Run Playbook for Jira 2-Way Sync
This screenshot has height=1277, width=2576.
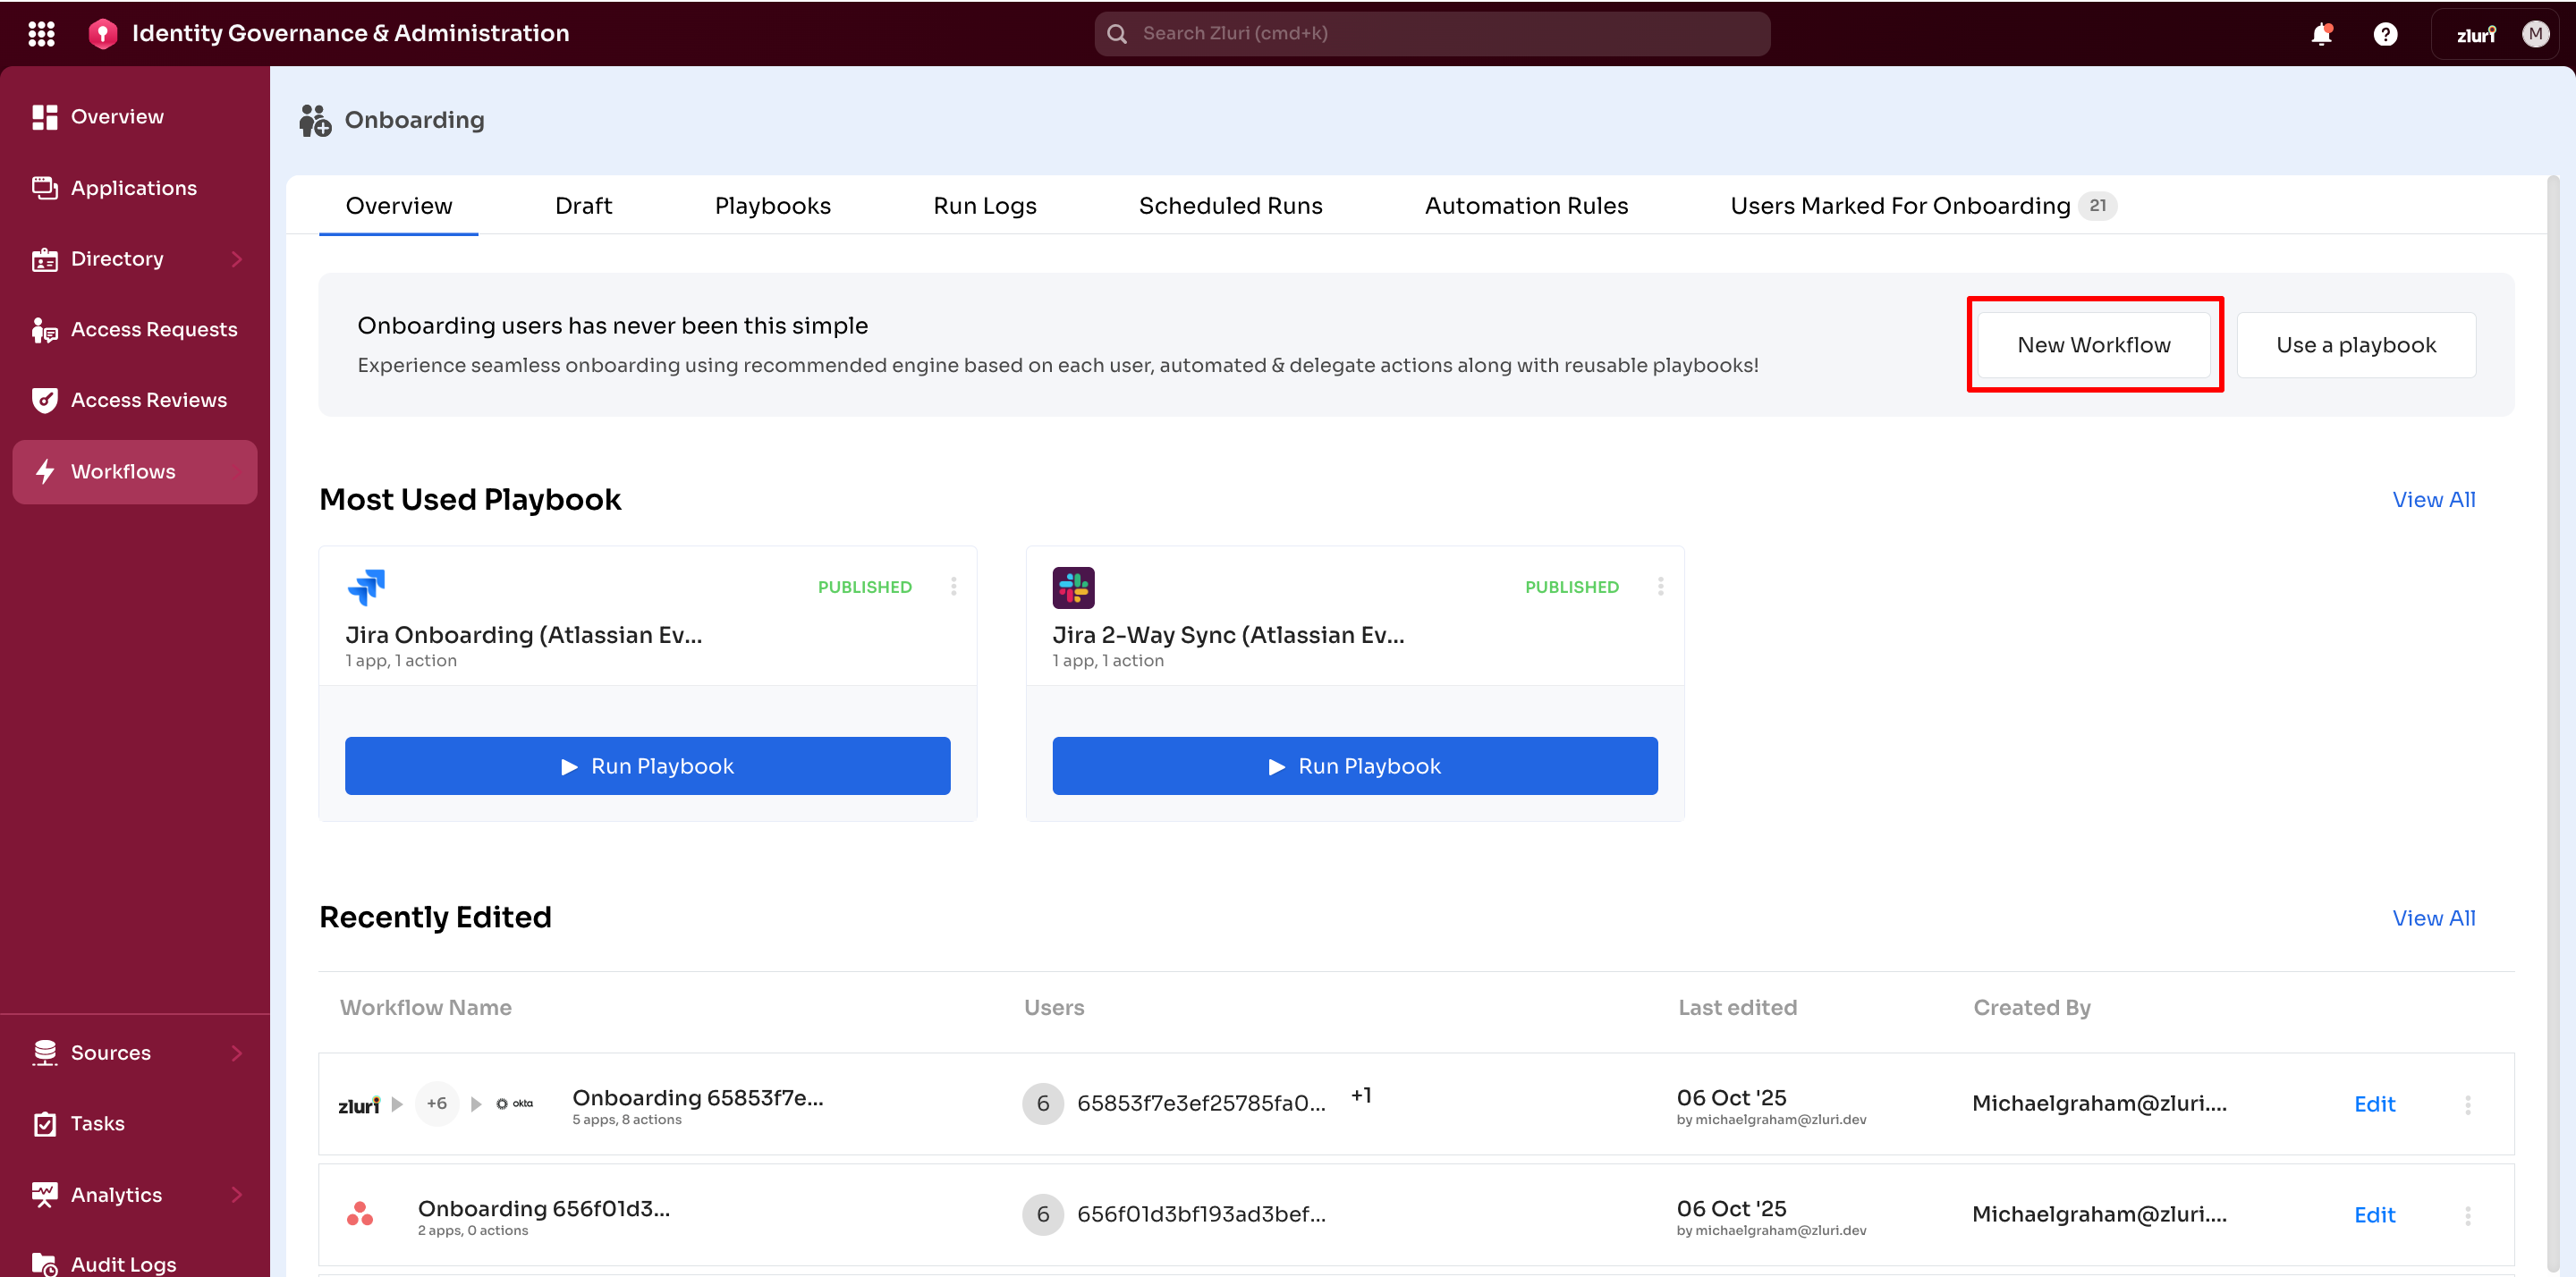(x=1354, y=765)
